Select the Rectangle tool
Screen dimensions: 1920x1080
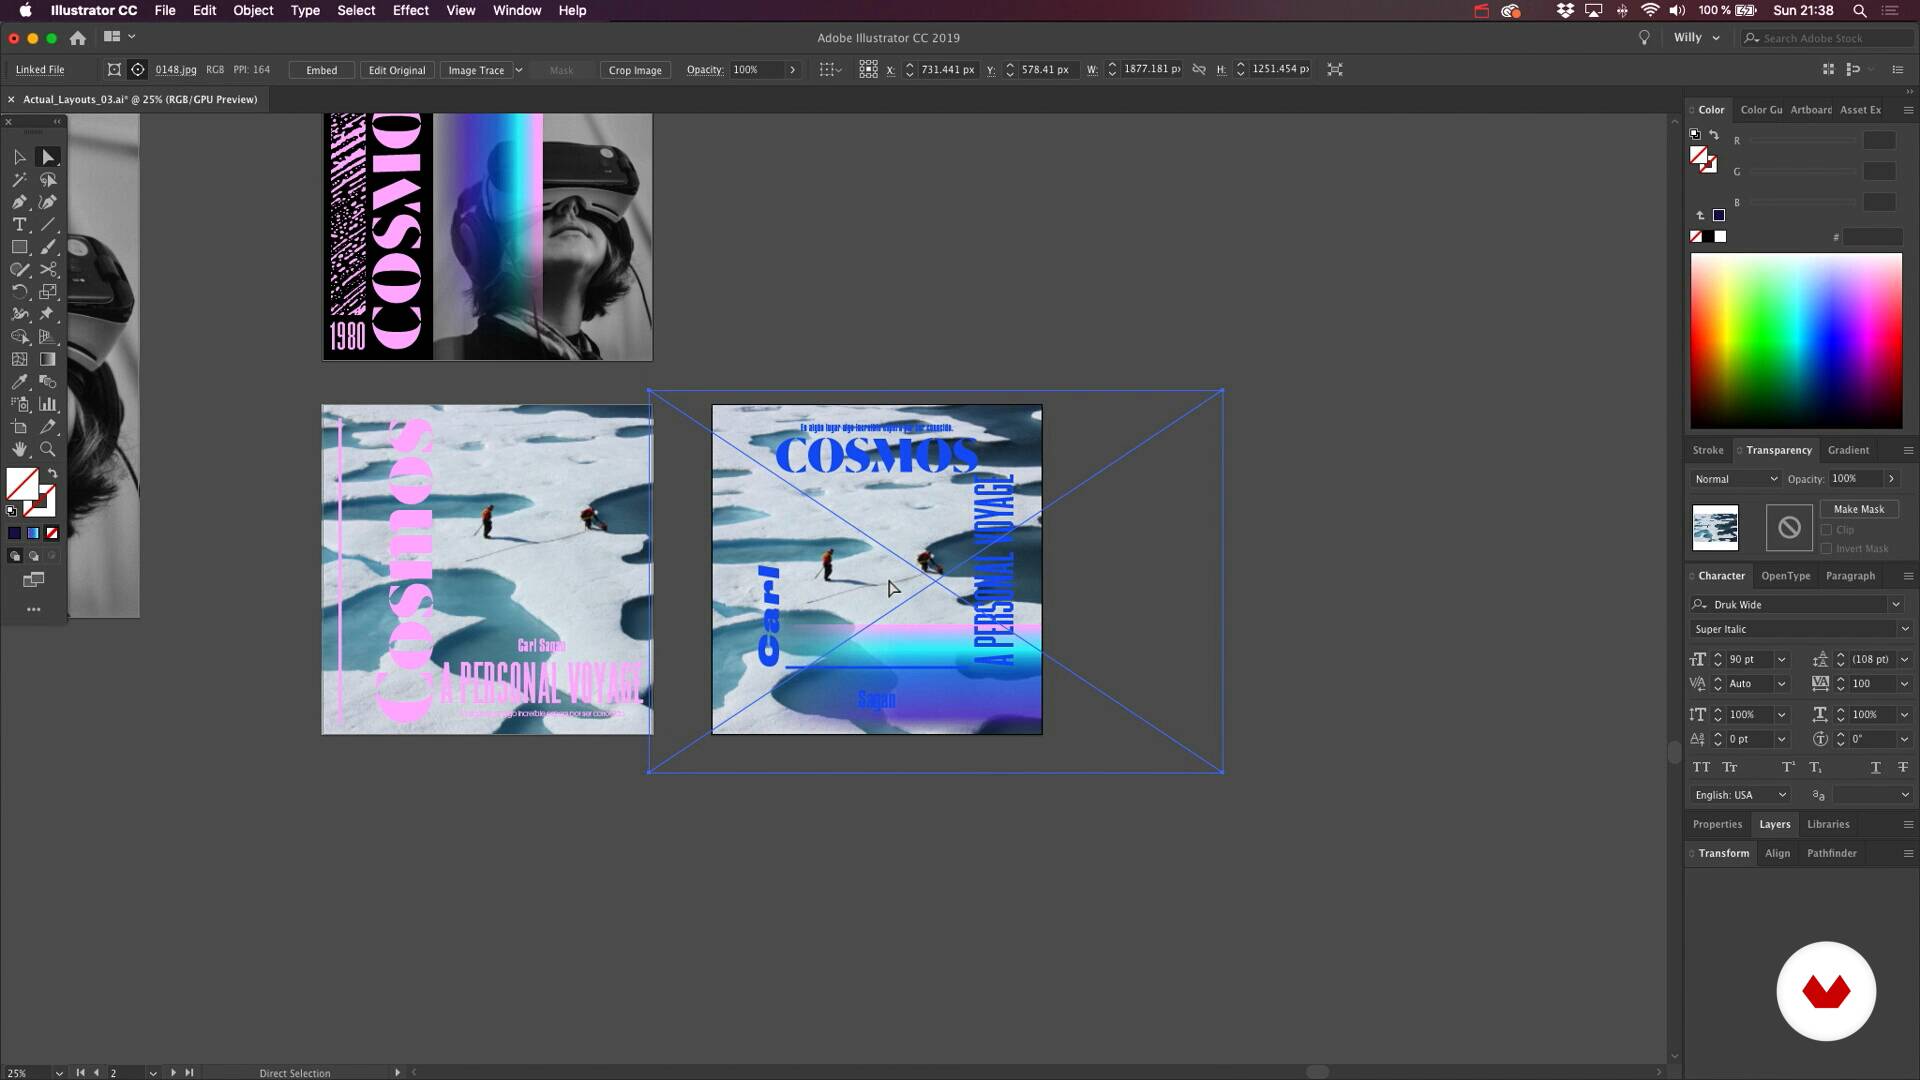pos(19,247)
